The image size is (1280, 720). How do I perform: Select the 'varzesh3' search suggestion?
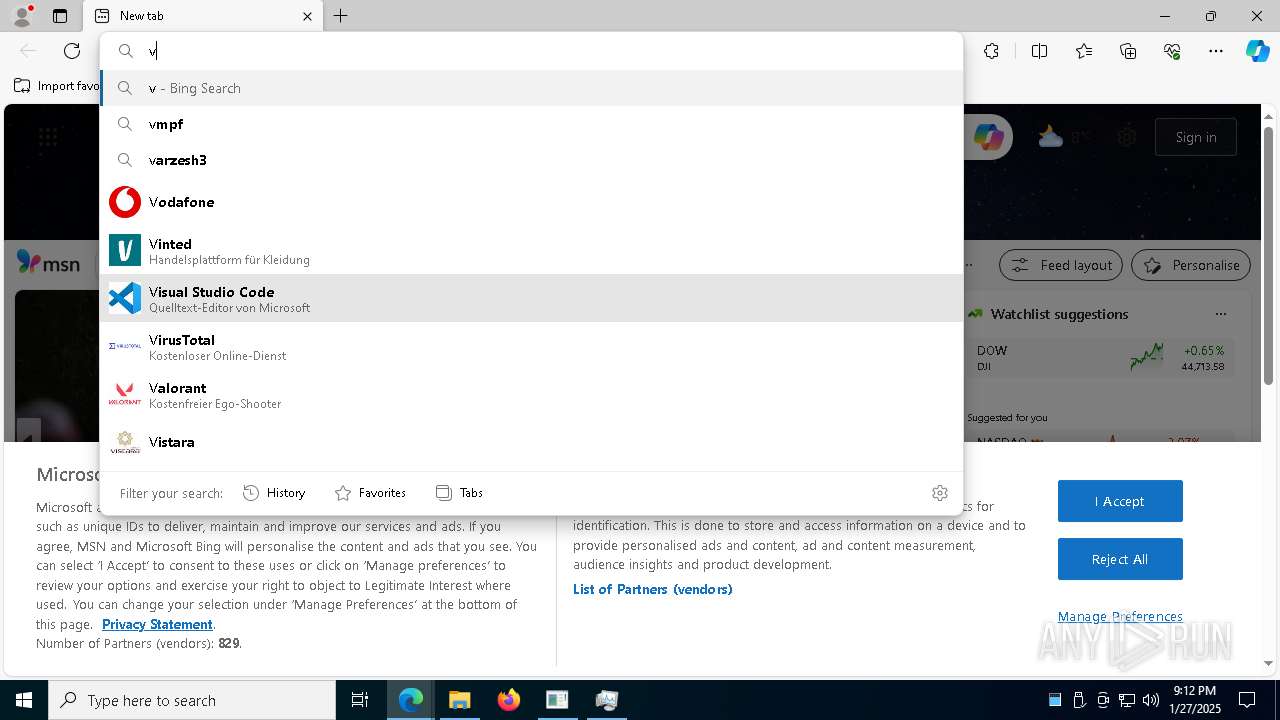click(531, 160)
